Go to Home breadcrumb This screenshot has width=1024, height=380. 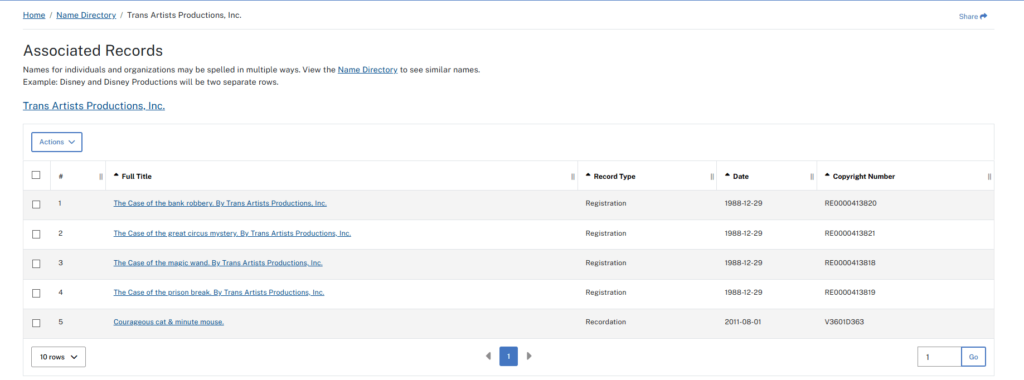pyautogui.click(x=34, y=15)
